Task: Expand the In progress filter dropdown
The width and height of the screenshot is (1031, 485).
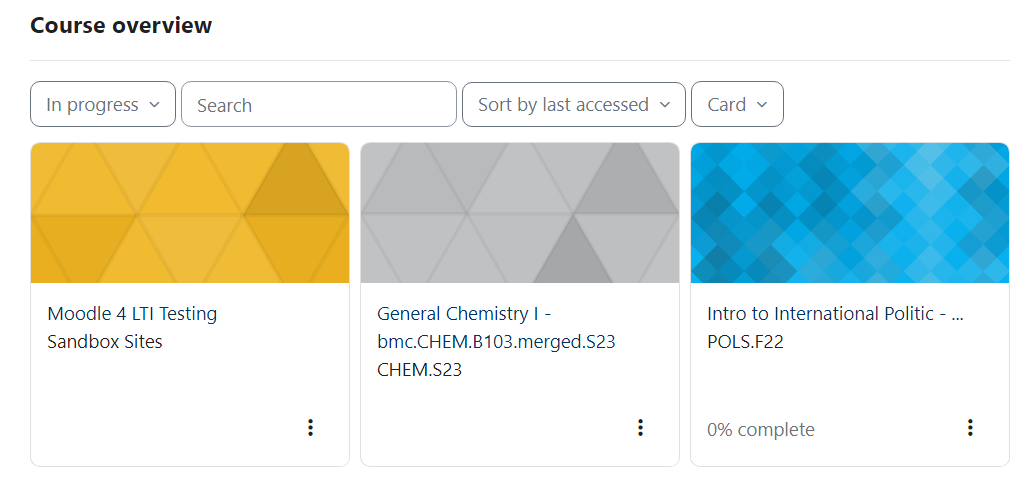Action: [102, 105]
